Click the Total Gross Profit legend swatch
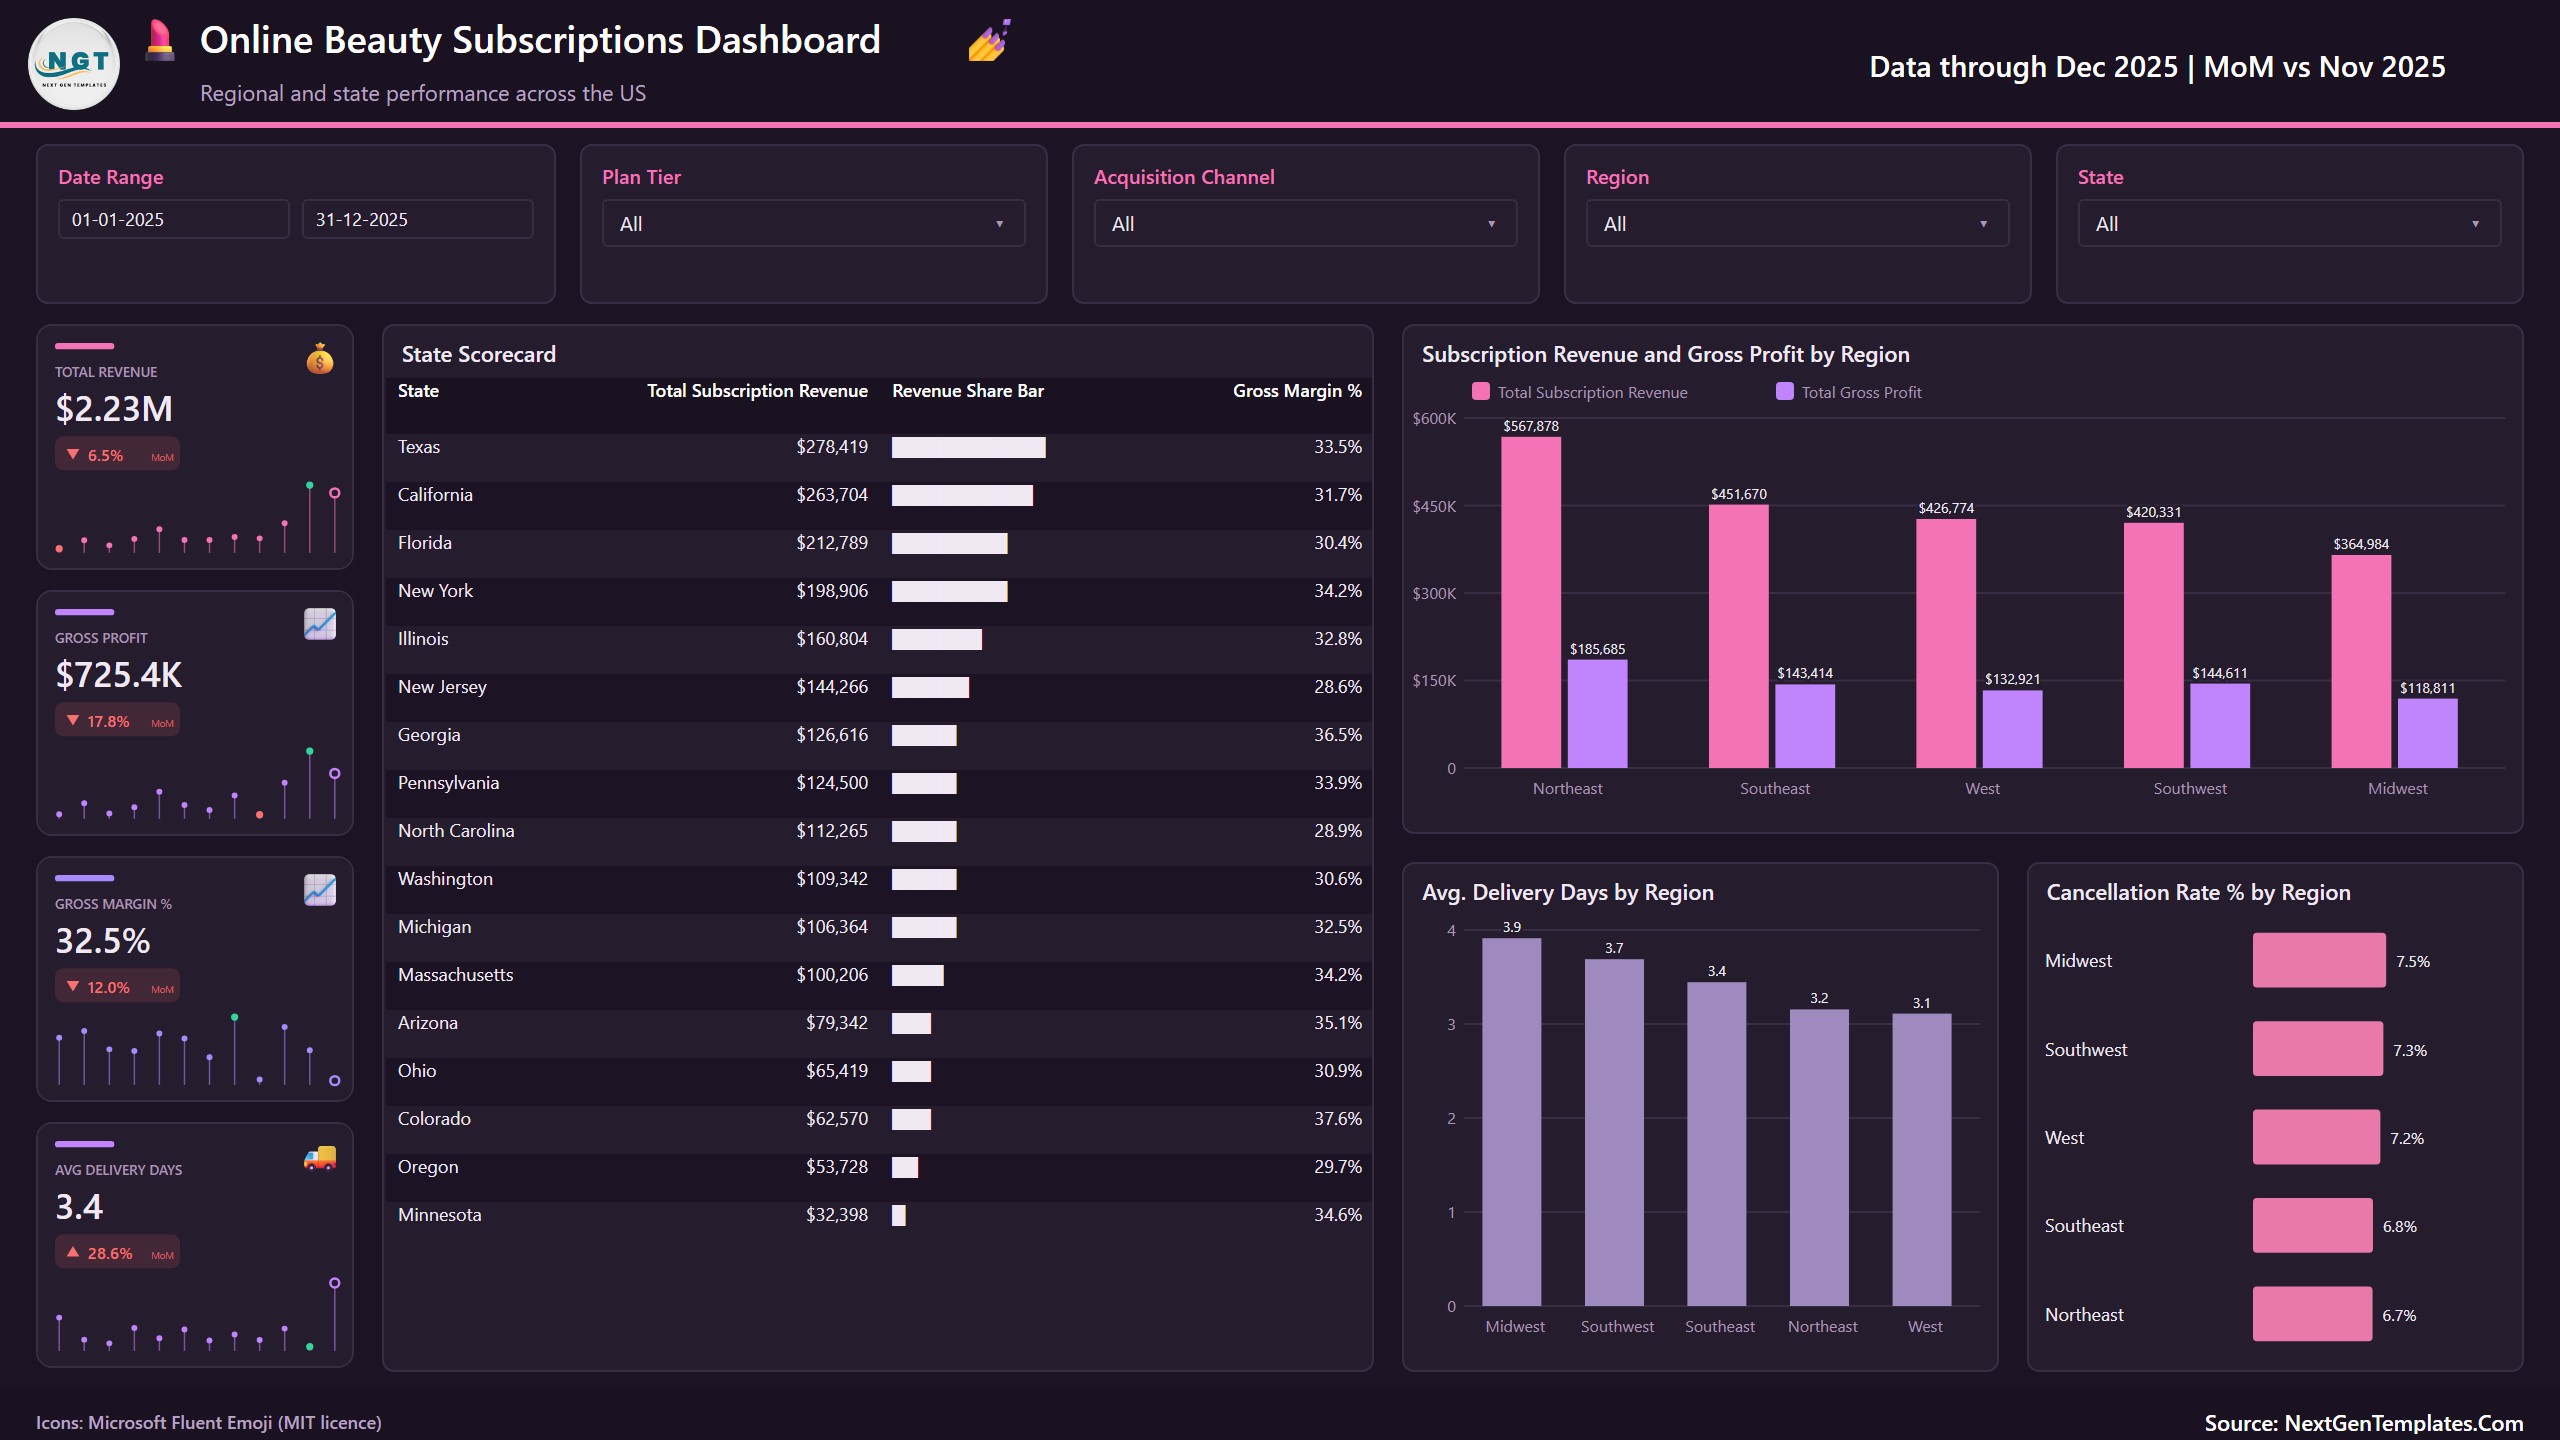Viewport: 2560px width, 1440px height. tap(1785, 391)
